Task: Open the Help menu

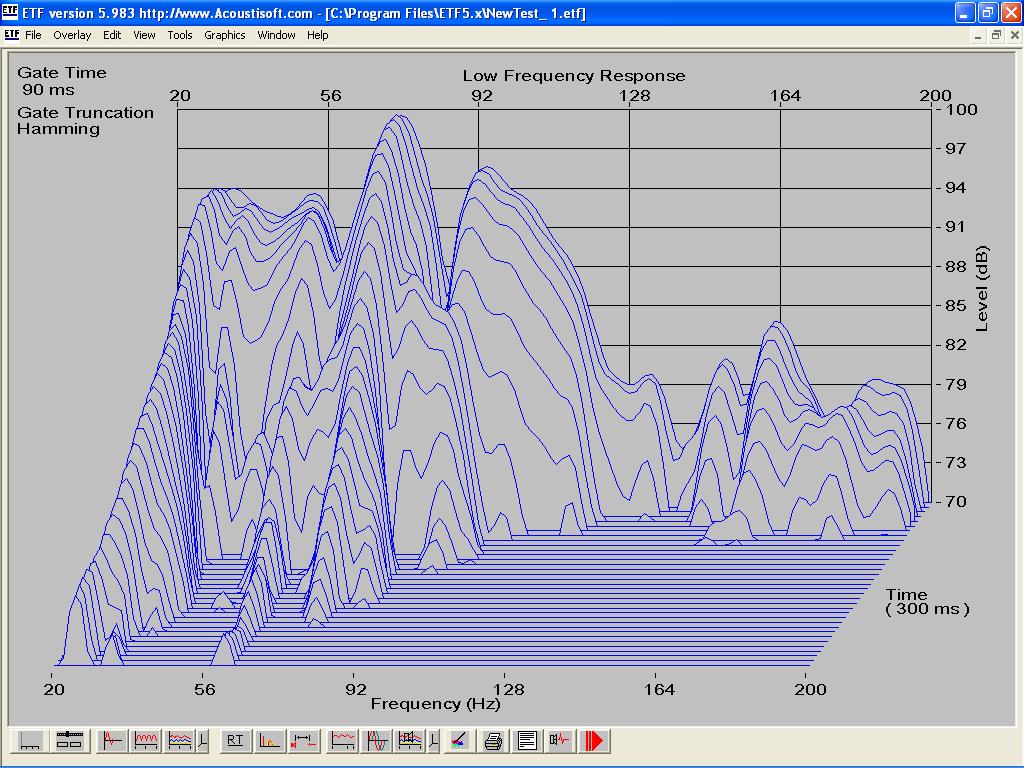Action: 317,35
